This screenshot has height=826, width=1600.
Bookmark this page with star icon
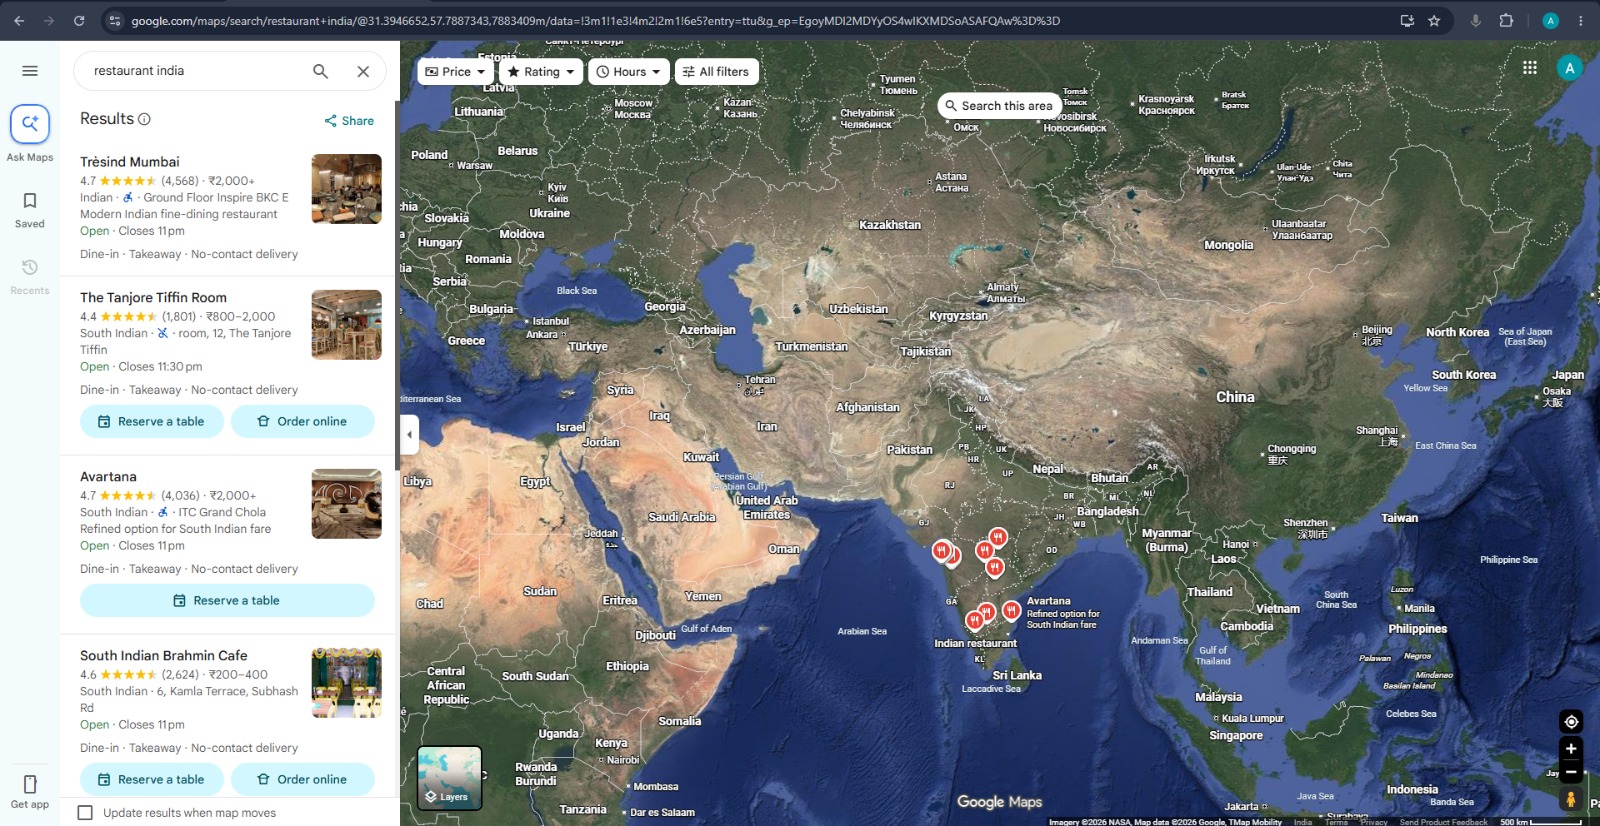1434,20
